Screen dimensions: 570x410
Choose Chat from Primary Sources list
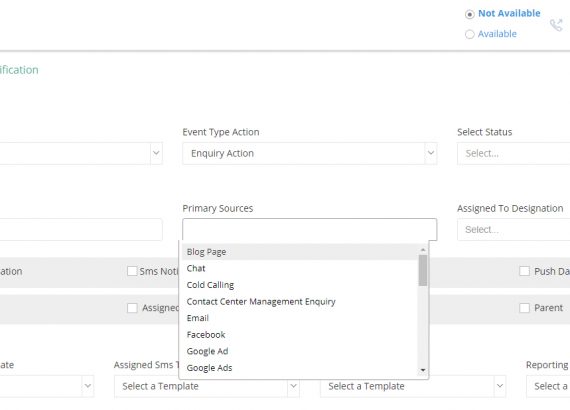[300, 268]
